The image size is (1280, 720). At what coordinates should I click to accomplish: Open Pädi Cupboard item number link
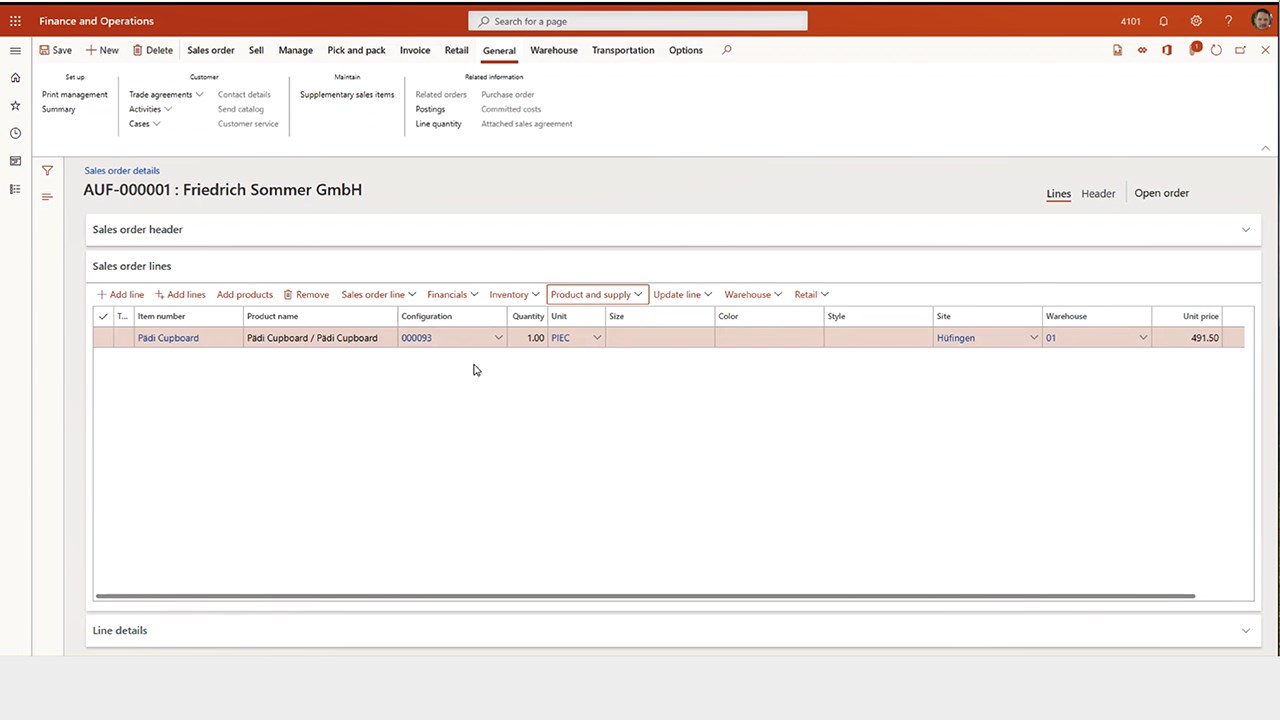pos(168,338)
